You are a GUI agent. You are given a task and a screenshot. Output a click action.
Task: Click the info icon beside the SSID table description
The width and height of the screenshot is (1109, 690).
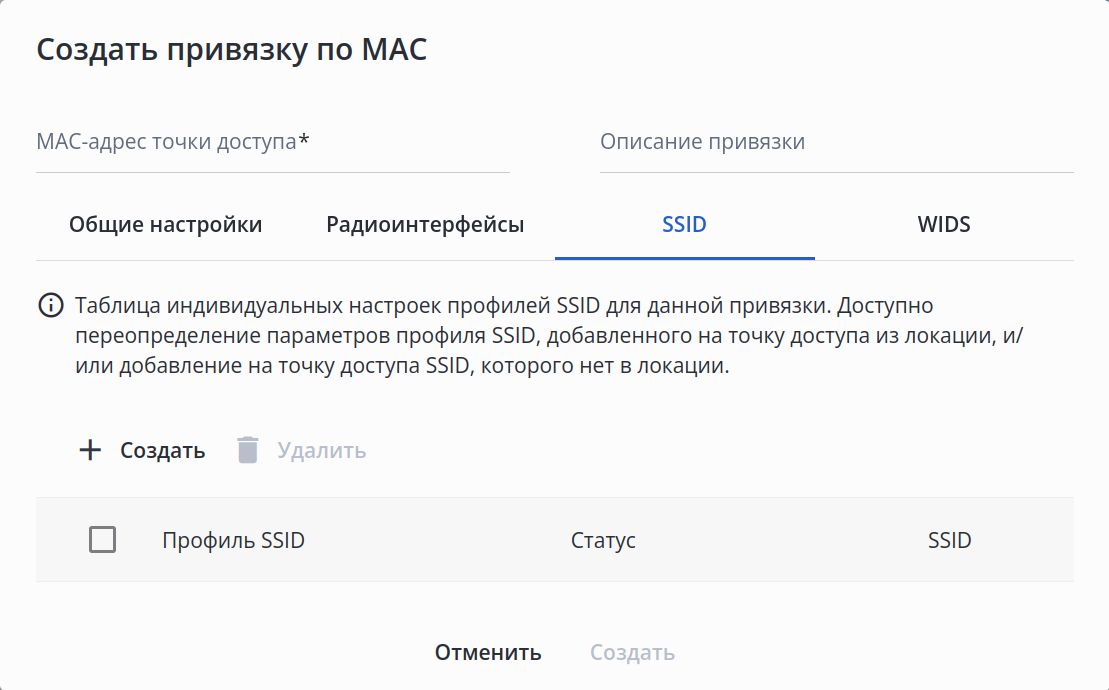[49, 305]
